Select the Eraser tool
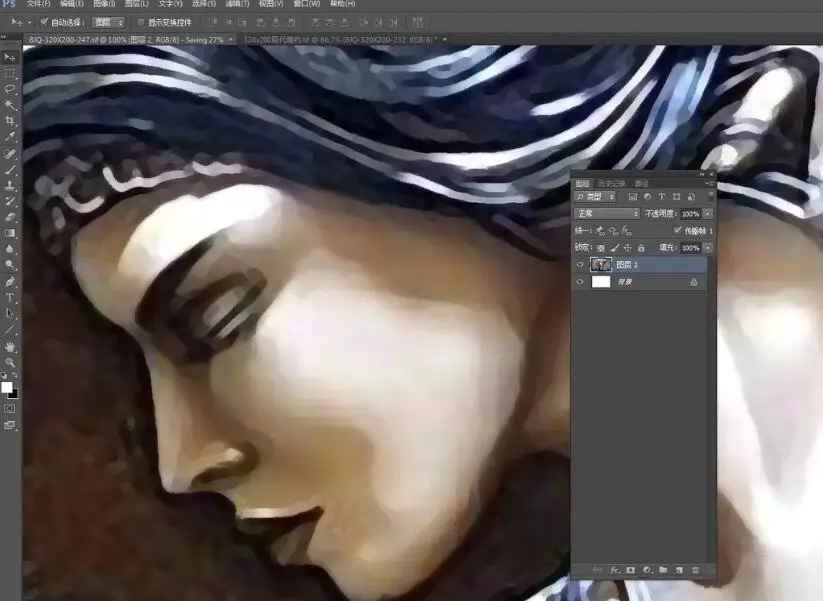This screenshot has width=823, height=601. click(10, 217)
